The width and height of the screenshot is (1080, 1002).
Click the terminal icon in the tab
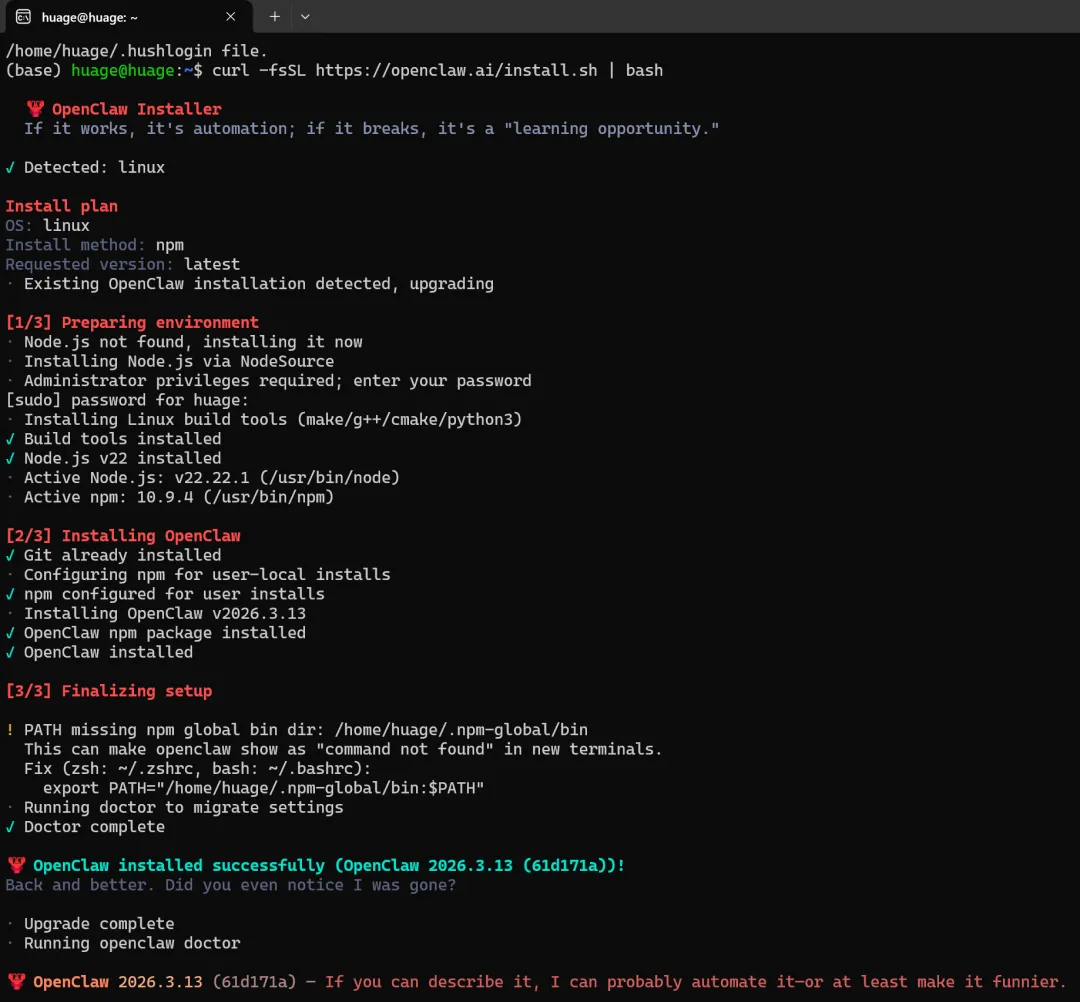tap(23, 17)
